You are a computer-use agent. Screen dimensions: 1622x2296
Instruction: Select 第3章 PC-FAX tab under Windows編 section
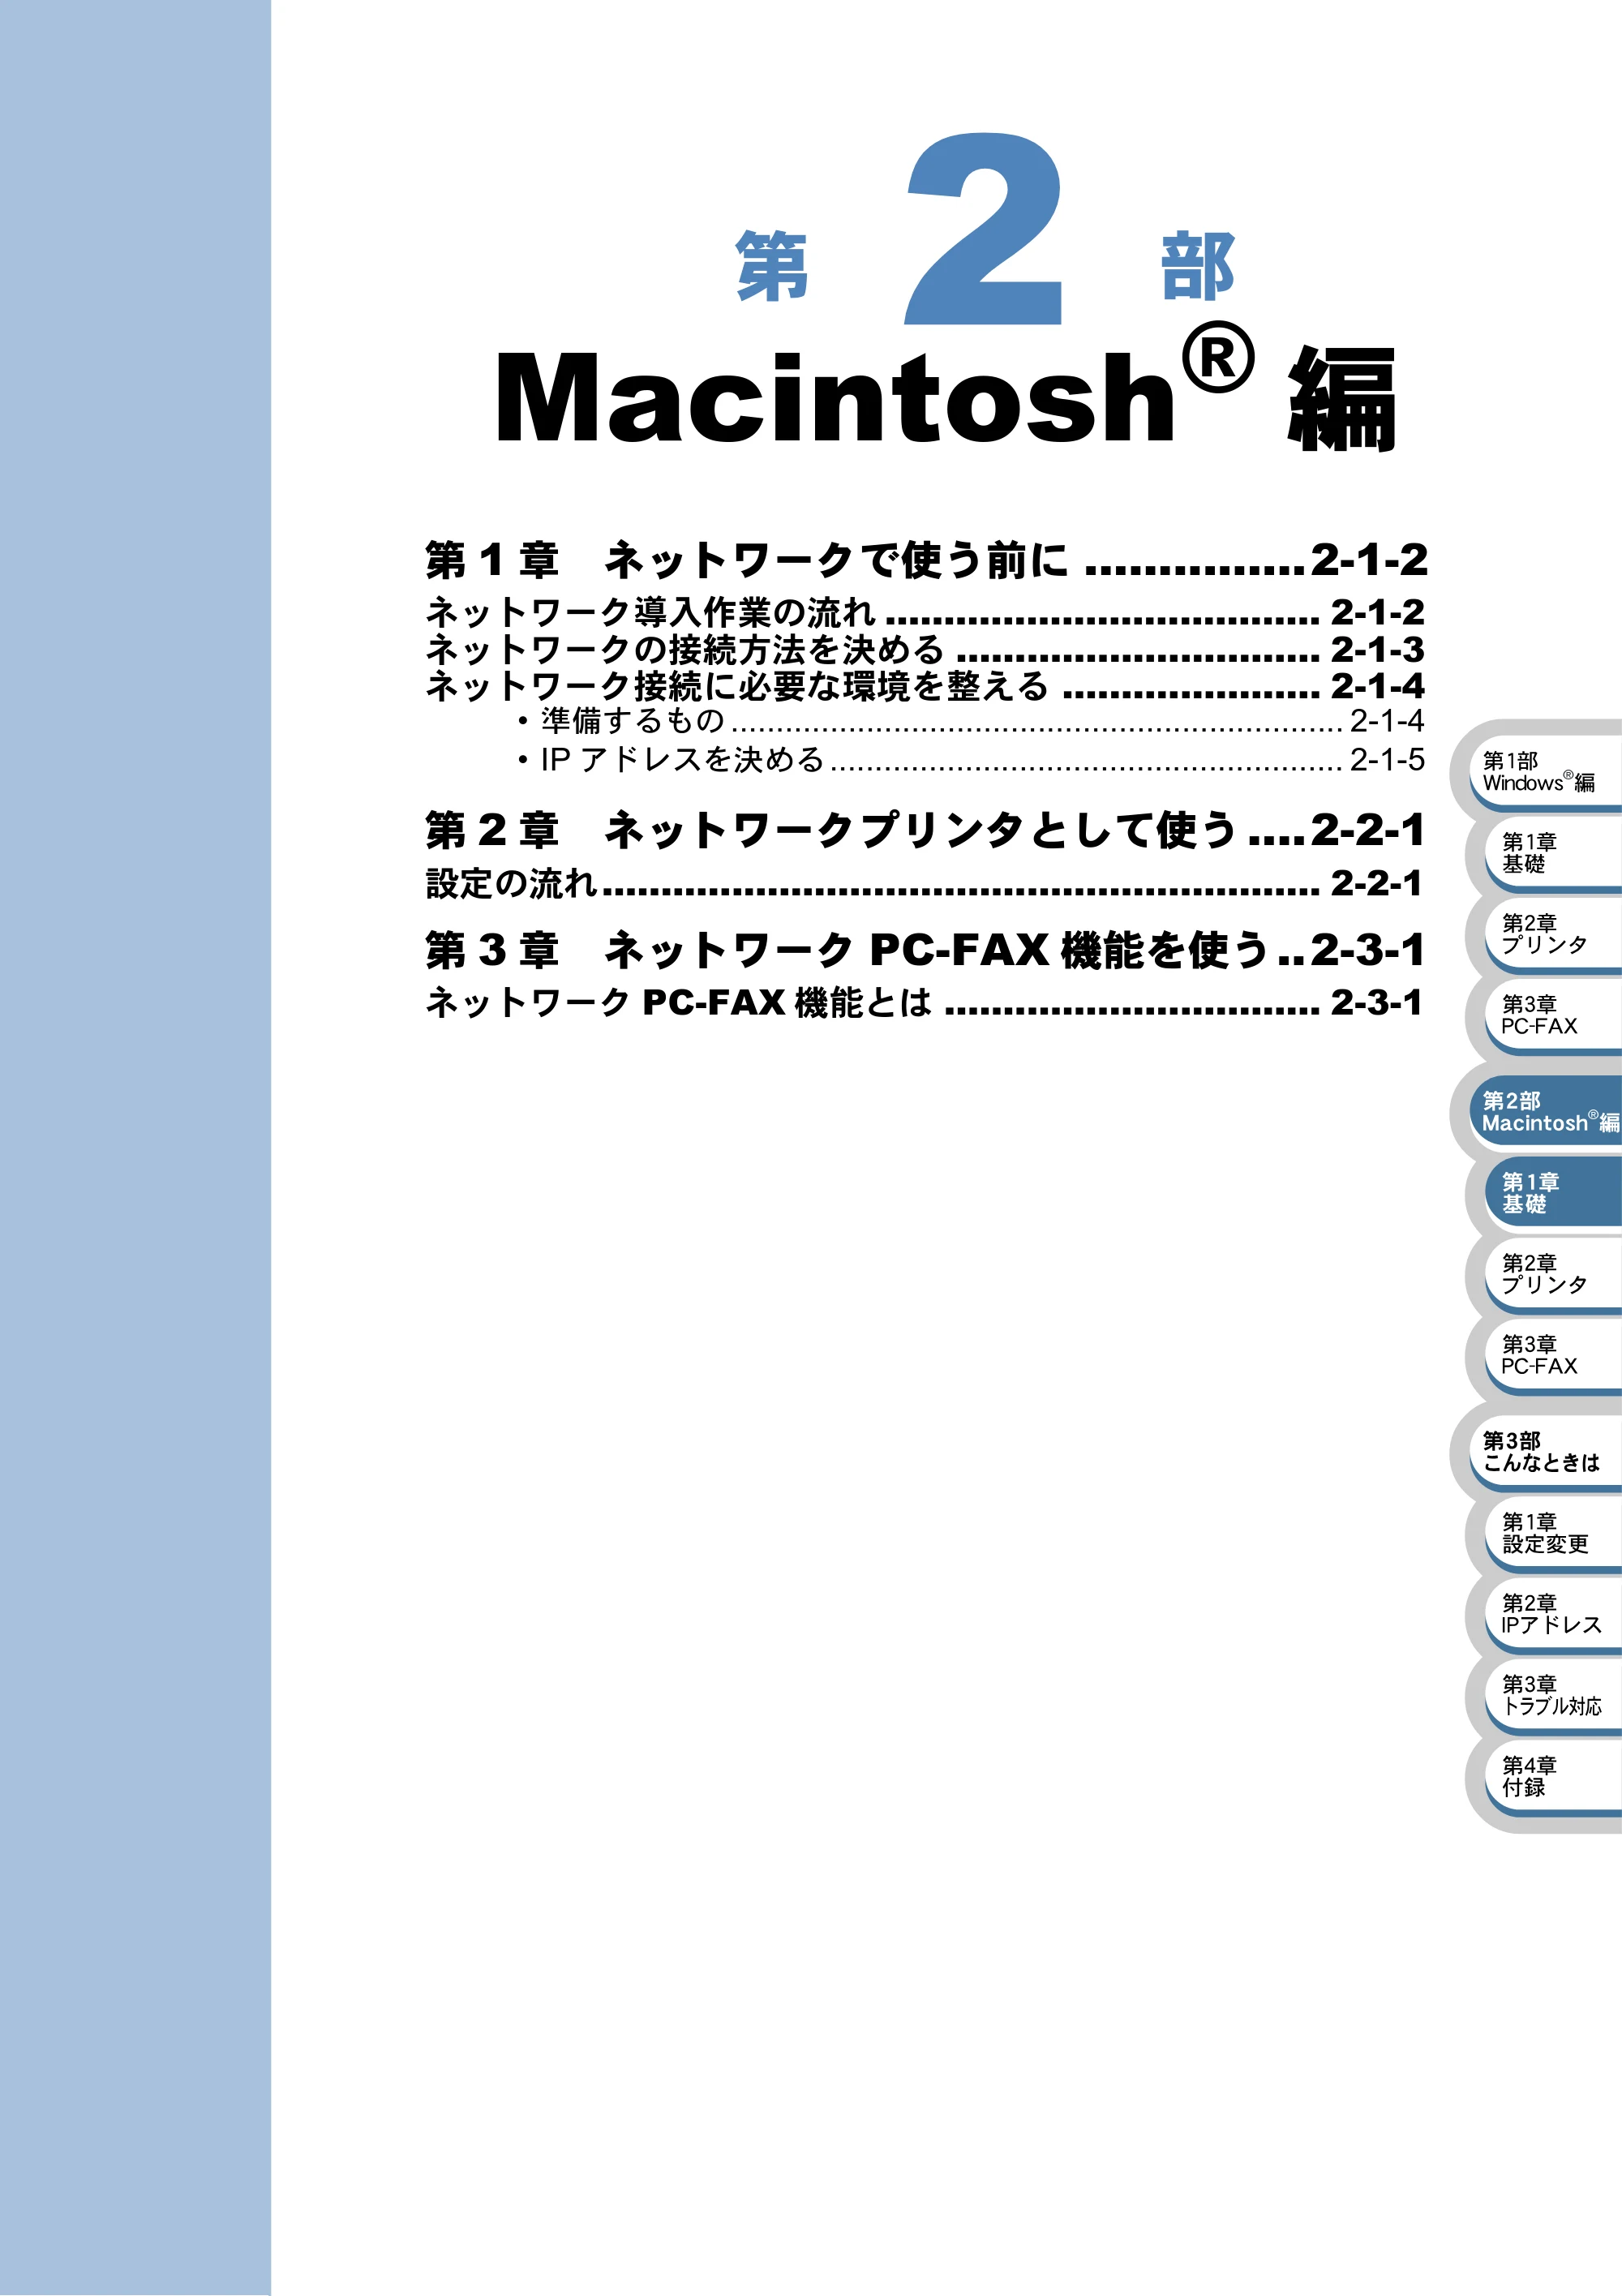coord(1553,1015)
